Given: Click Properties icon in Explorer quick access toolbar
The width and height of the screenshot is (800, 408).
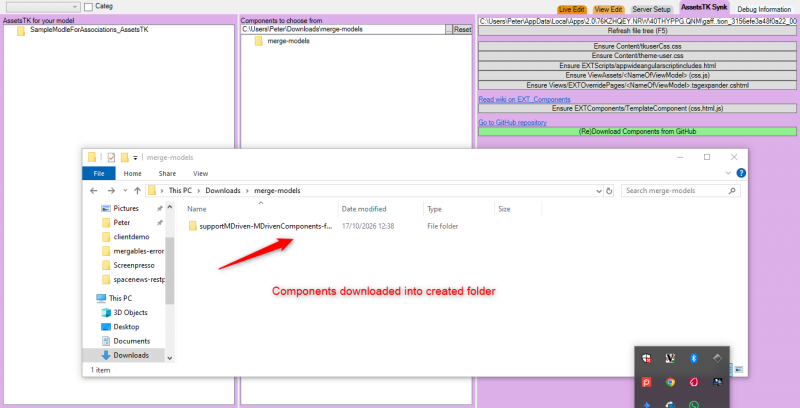Looking at the screenshot, I should (x=111, y=157).
